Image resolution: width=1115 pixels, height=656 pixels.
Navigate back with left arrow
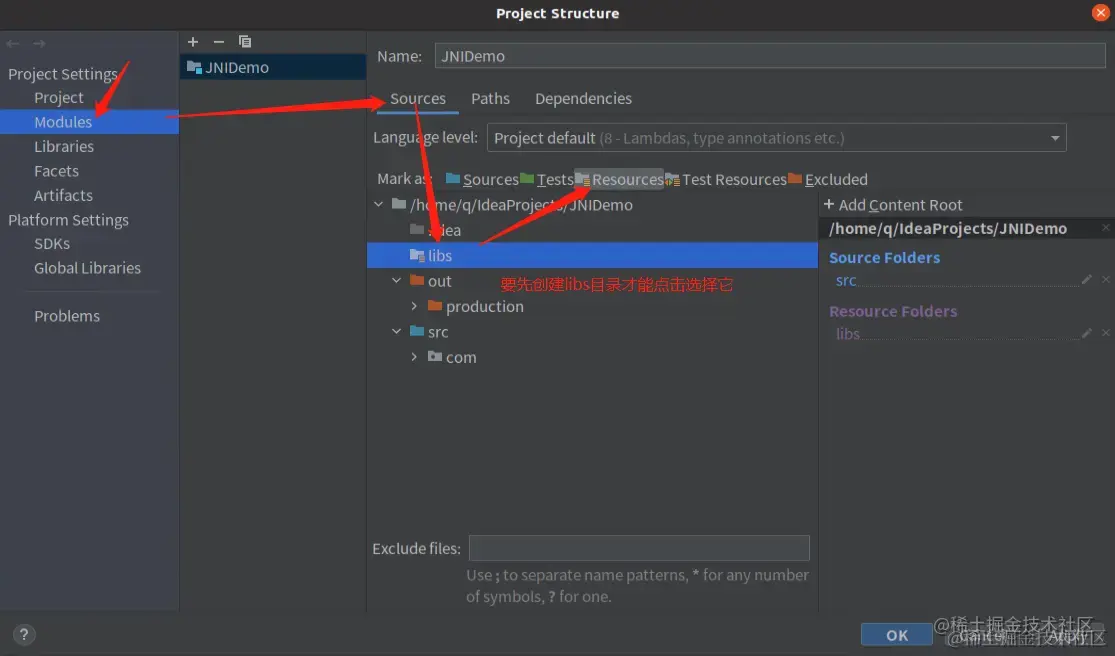(13, 43)
